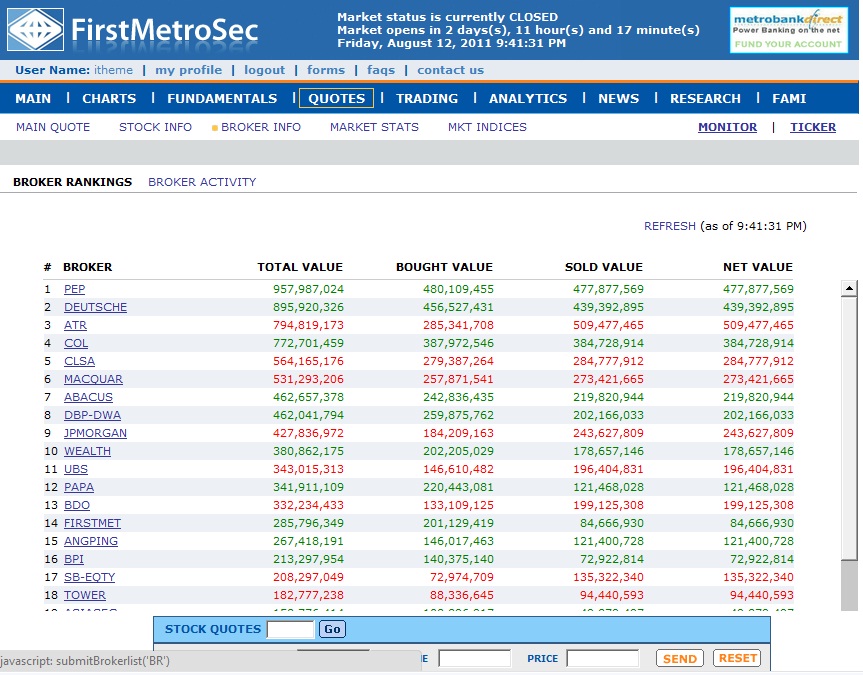
Task: Switch to MKT INDICES submenu
Action: [487, 127]
